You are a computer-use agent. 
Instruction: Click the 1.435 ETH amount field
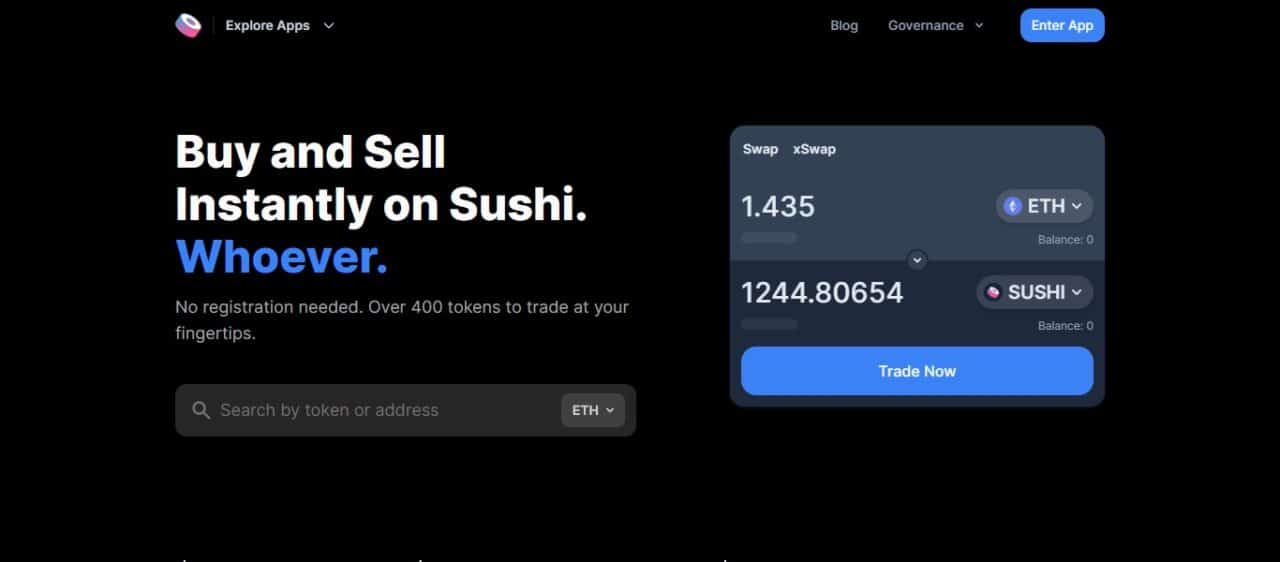click(x=778, y=206)
